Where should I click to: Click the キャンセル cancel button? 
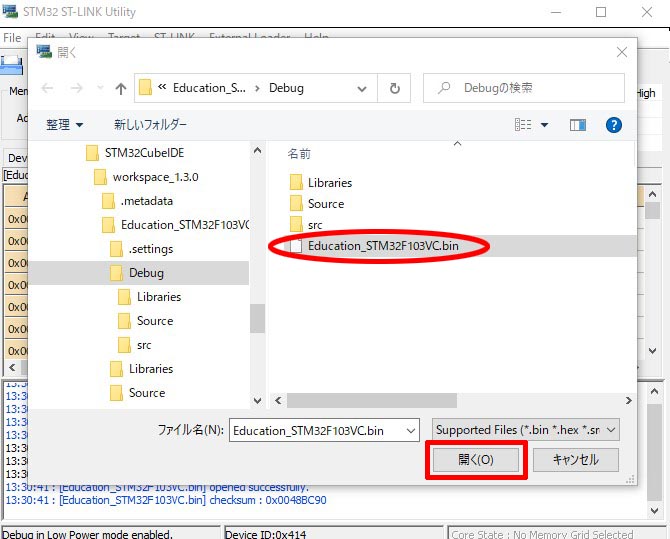click(576, 460)
